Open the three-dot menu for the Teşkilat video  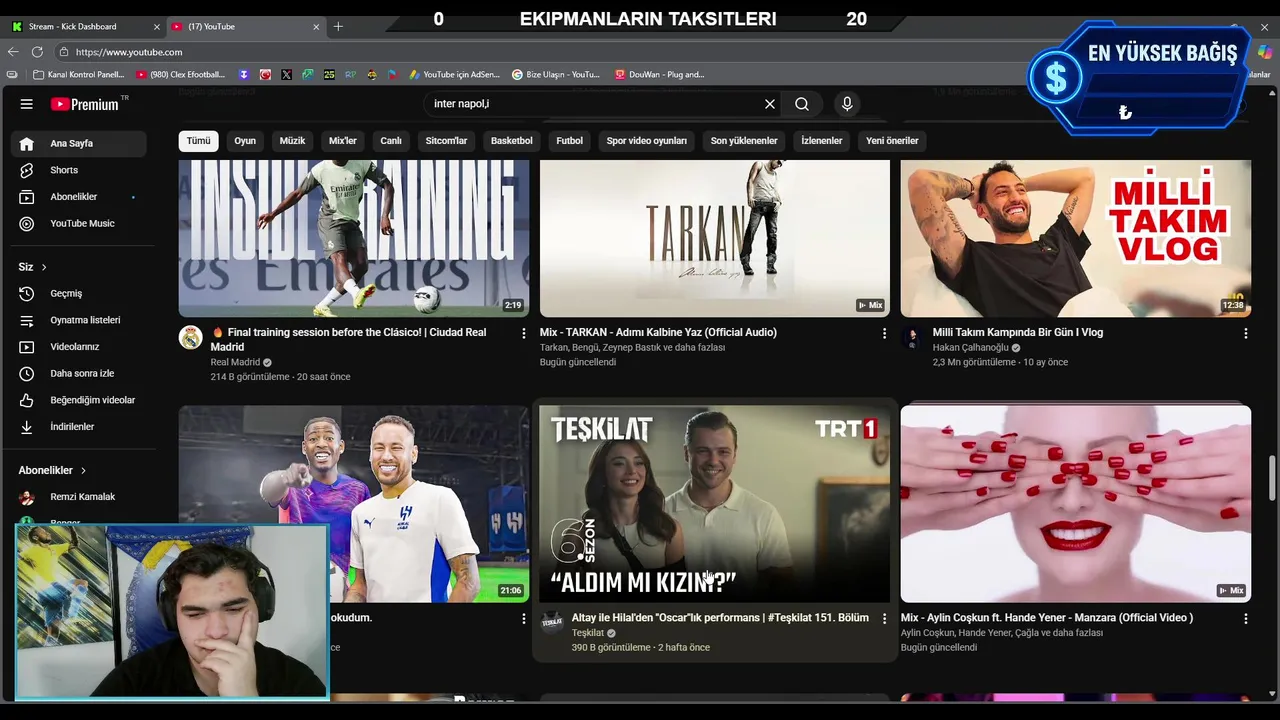click(884, 619)
